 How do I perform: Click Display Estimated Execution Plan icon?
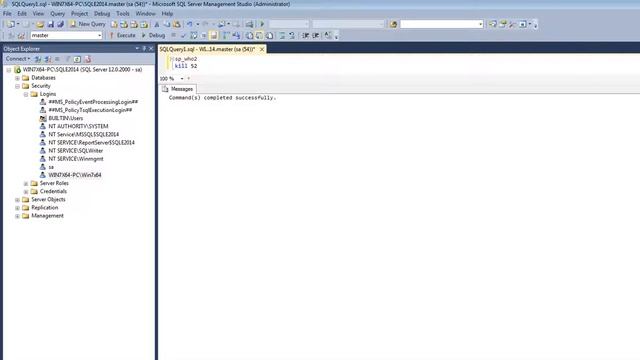click(x=193, y=36)
